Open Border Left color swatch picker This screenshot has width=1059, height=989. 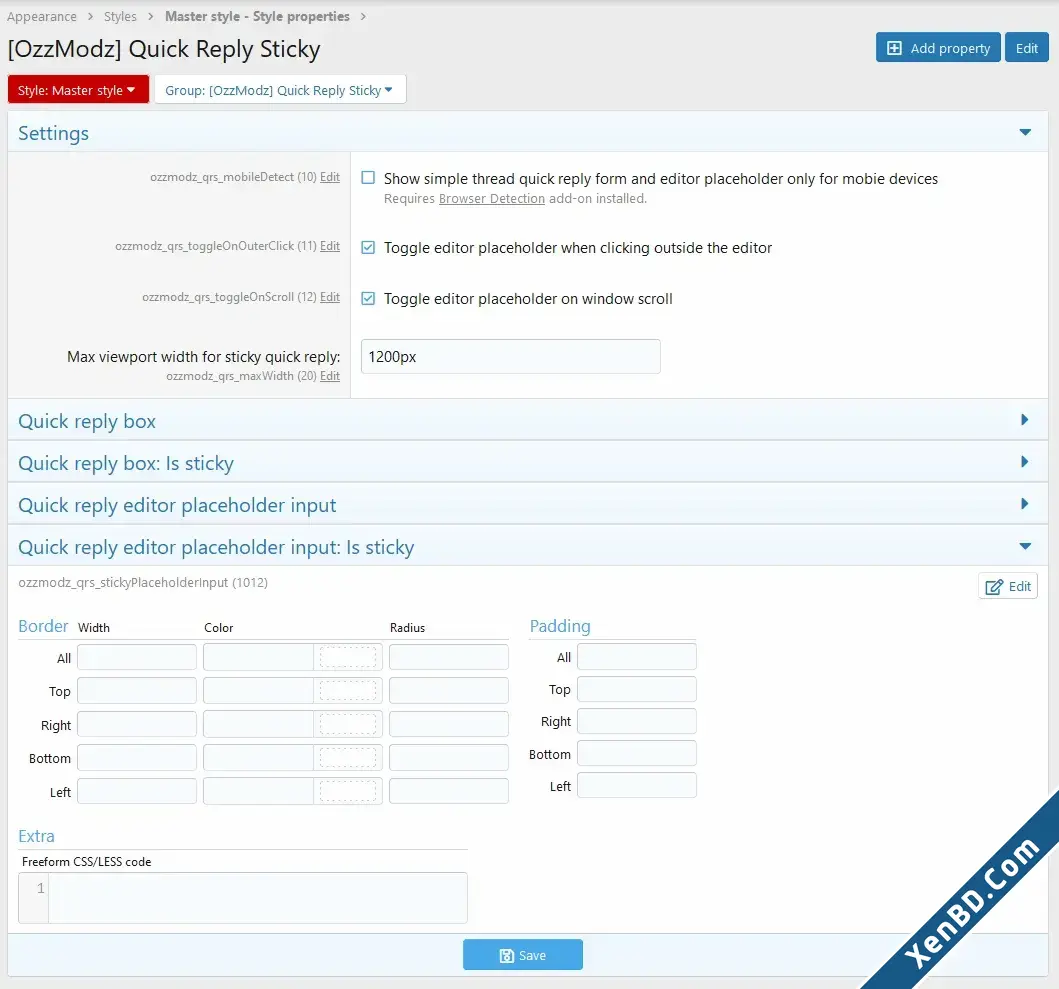tap(348, 791)
